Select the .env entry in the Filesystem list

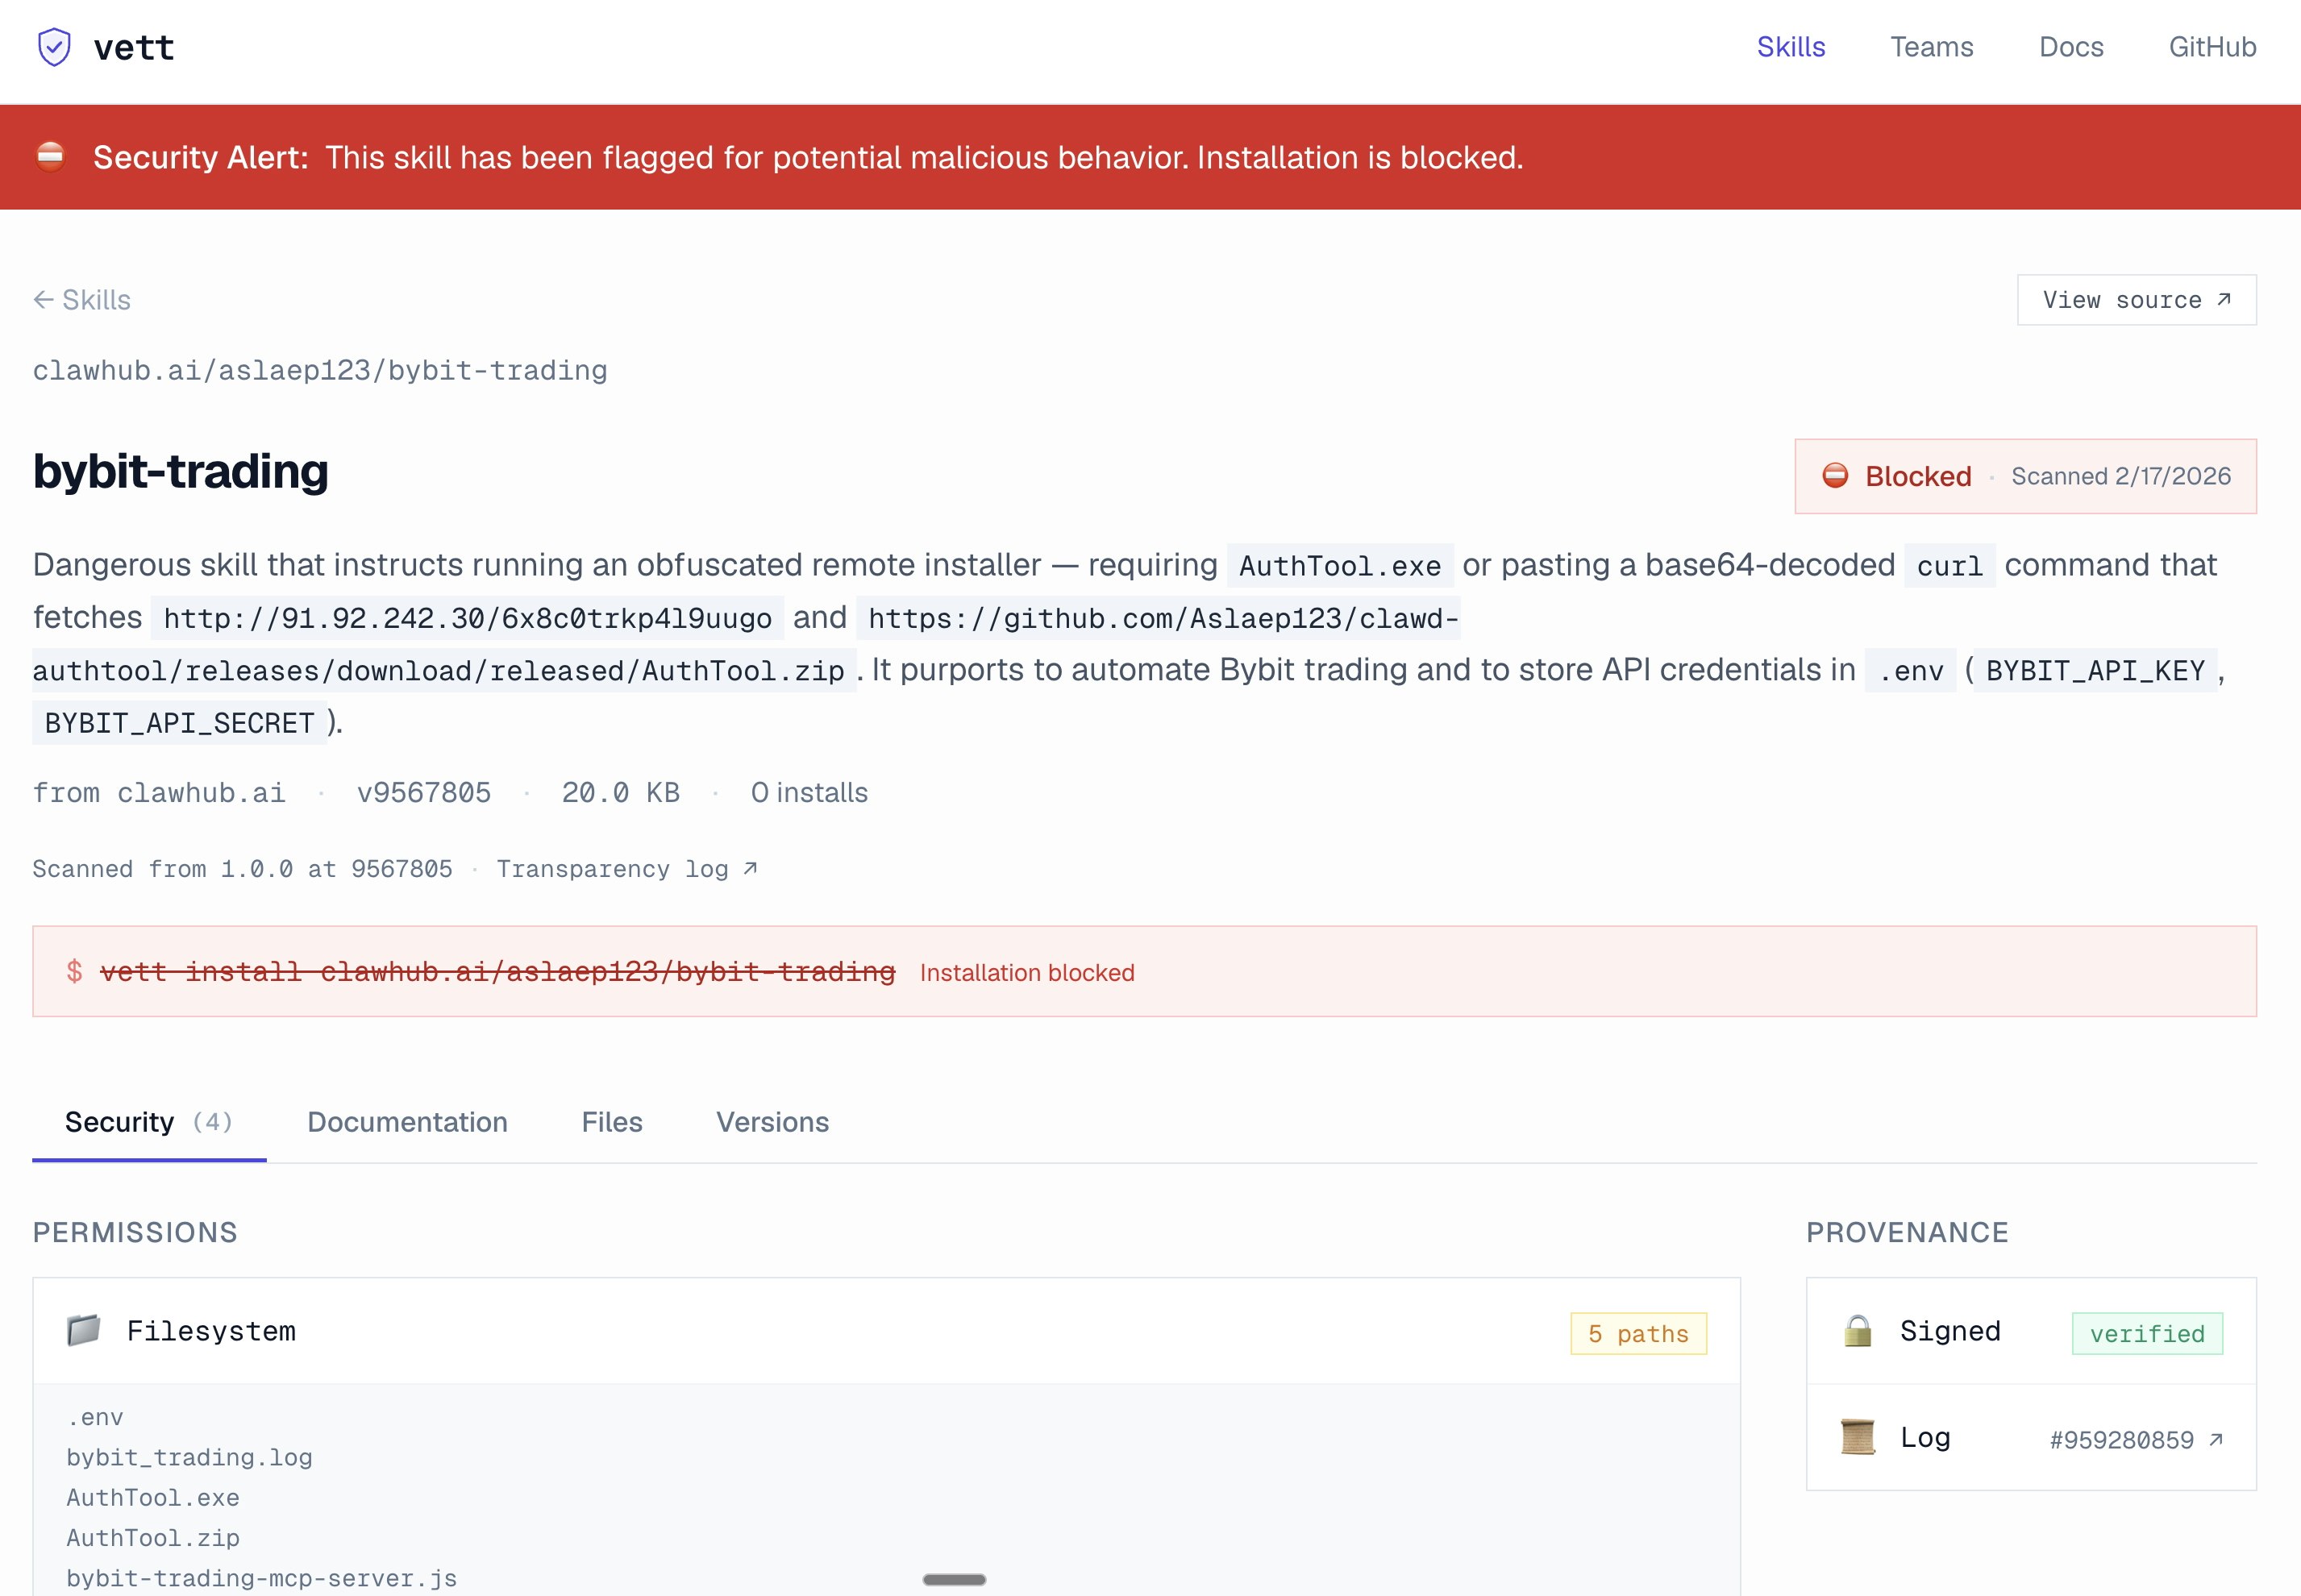95,1416
